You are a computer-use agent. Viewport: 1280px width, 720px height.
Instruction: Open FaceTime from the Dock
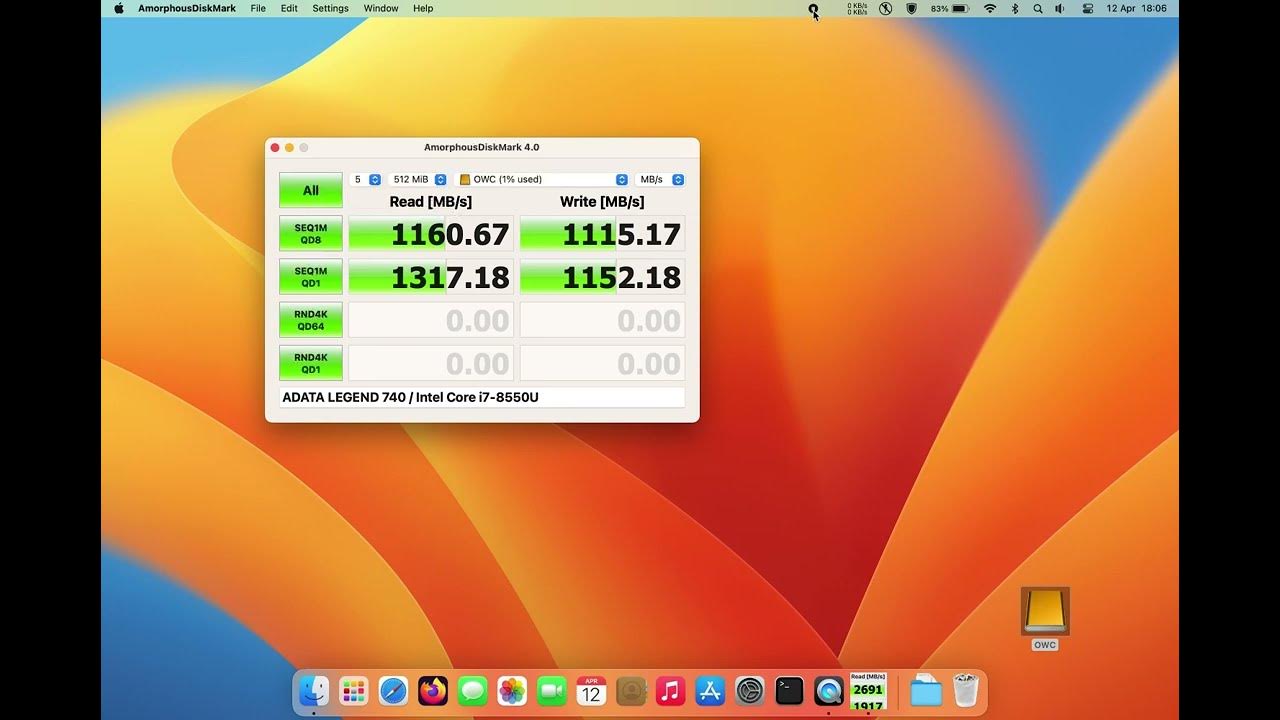pos(552,691)
